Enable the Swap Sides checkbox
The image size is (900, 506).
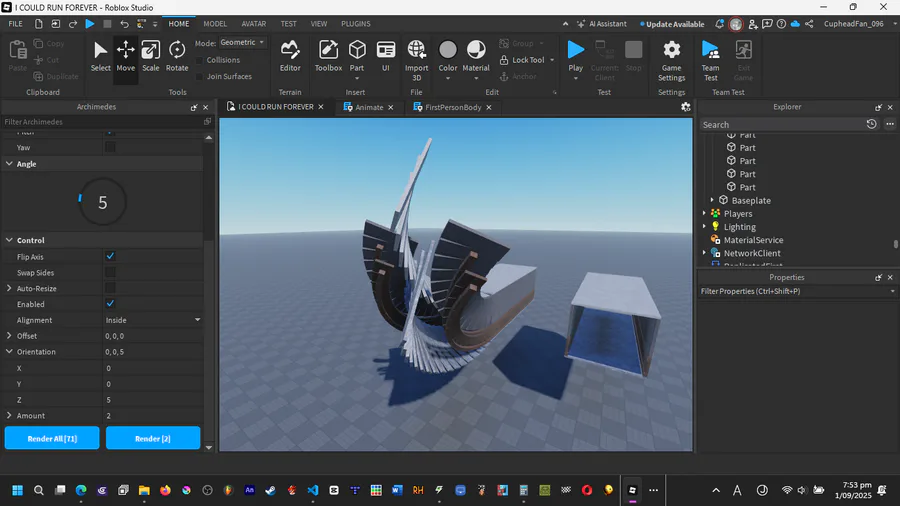tap(110, 273)
